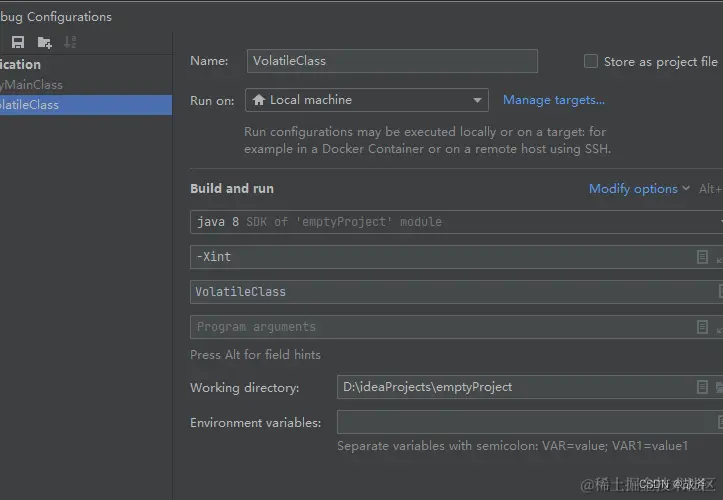Click the sort alphabetically icon
The height and width of the screenshot is (500, 723).
click(x=70, y=42)
